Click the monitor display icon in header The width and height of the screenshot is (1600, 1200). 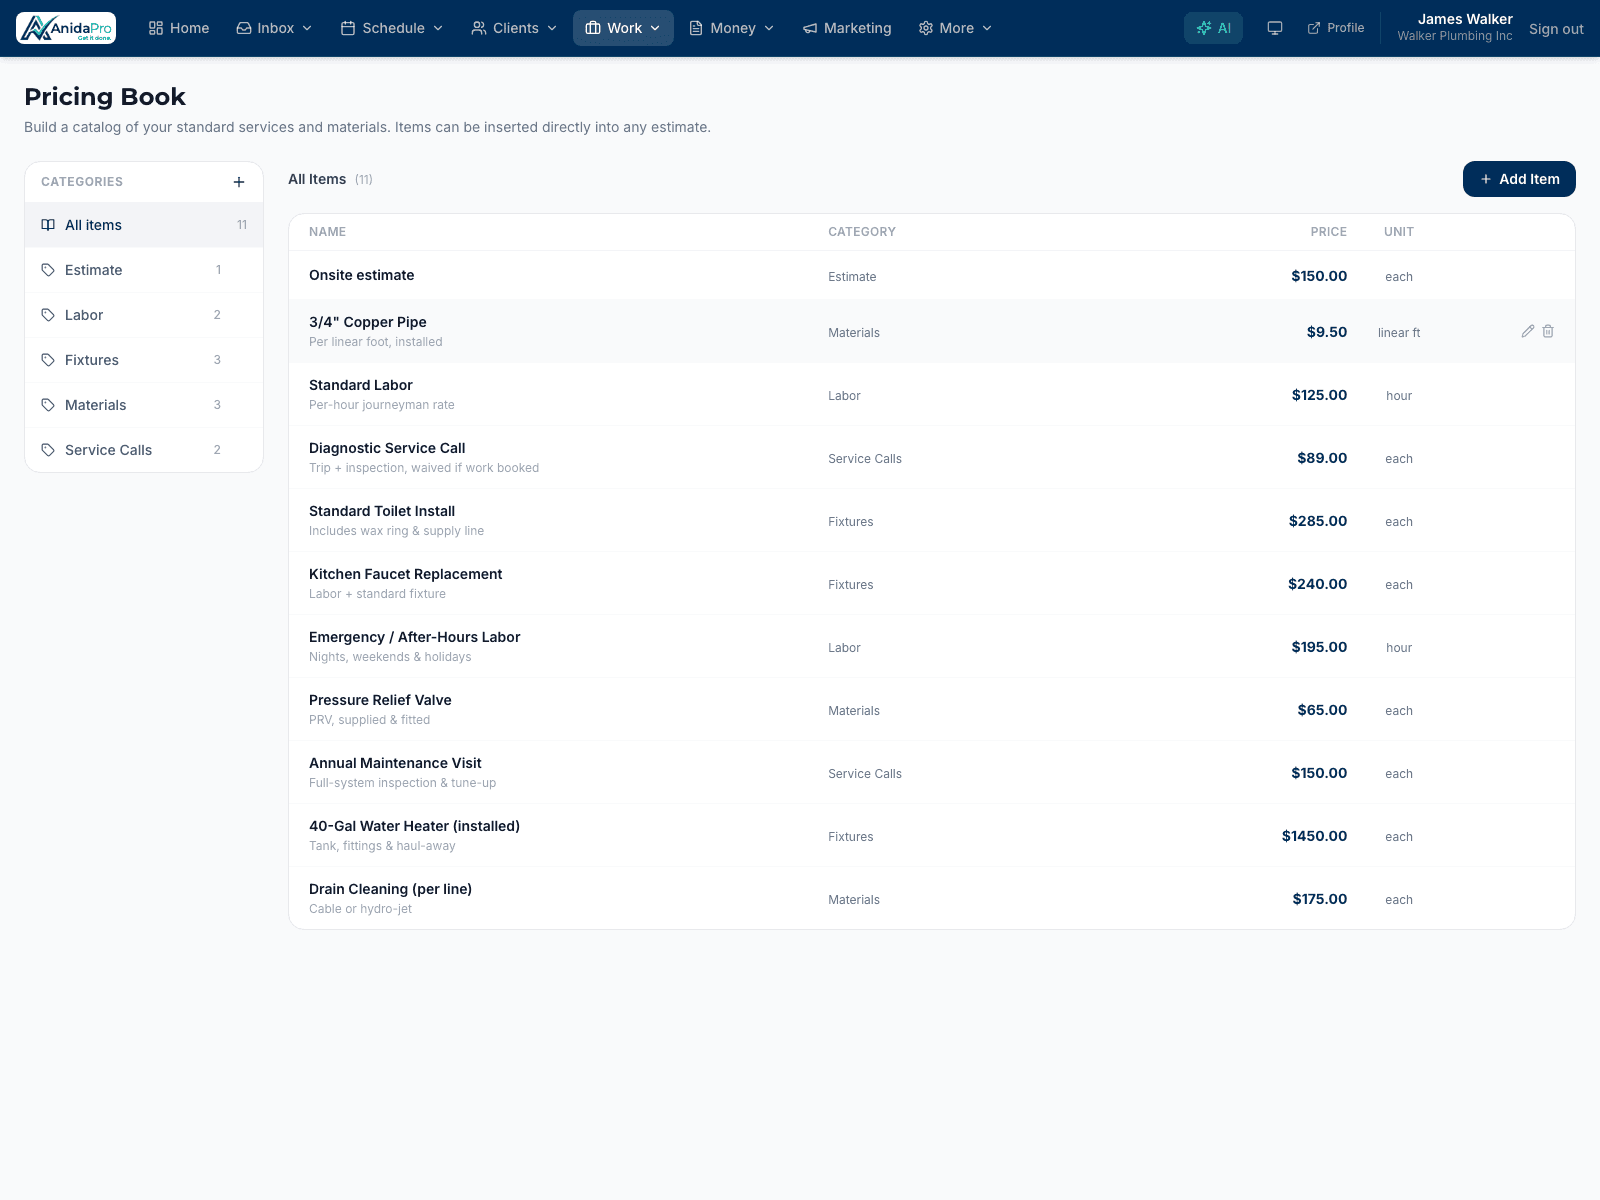pyautogui.click(x=1275, y=28)
